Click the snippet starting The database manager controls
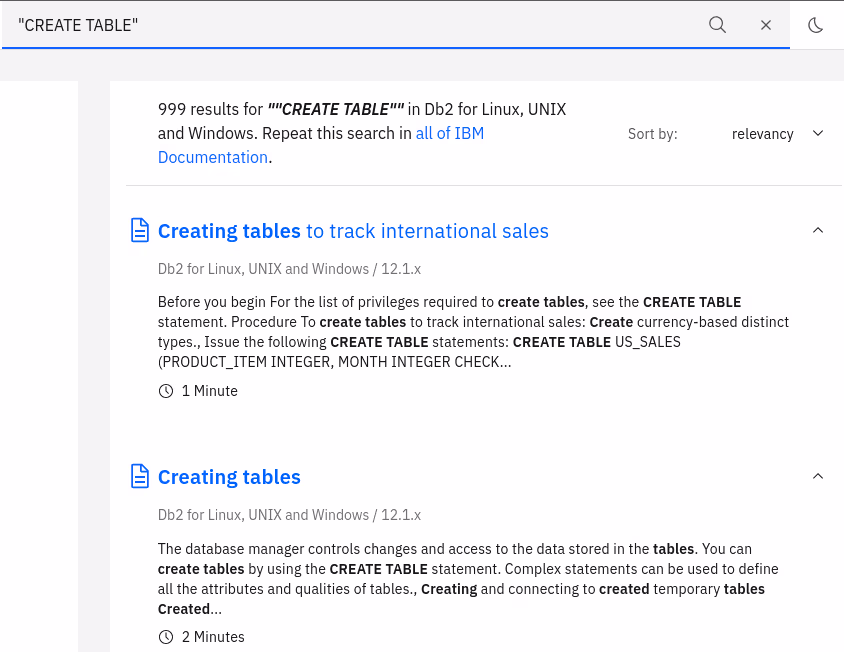This screenshot has height=652, width=844. pyautogui.click(x=468, y=579)
